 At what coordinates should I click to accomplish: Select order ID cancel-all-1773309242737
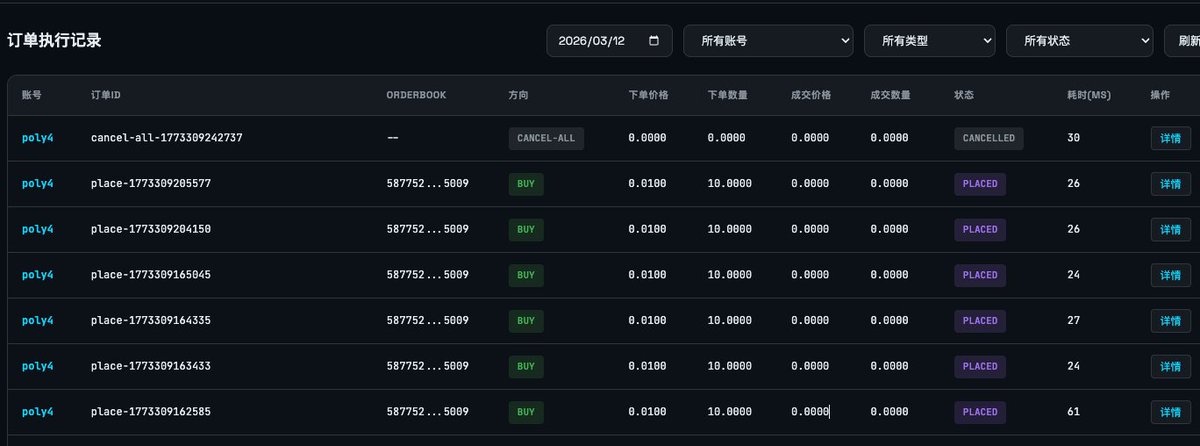(166, 138)
